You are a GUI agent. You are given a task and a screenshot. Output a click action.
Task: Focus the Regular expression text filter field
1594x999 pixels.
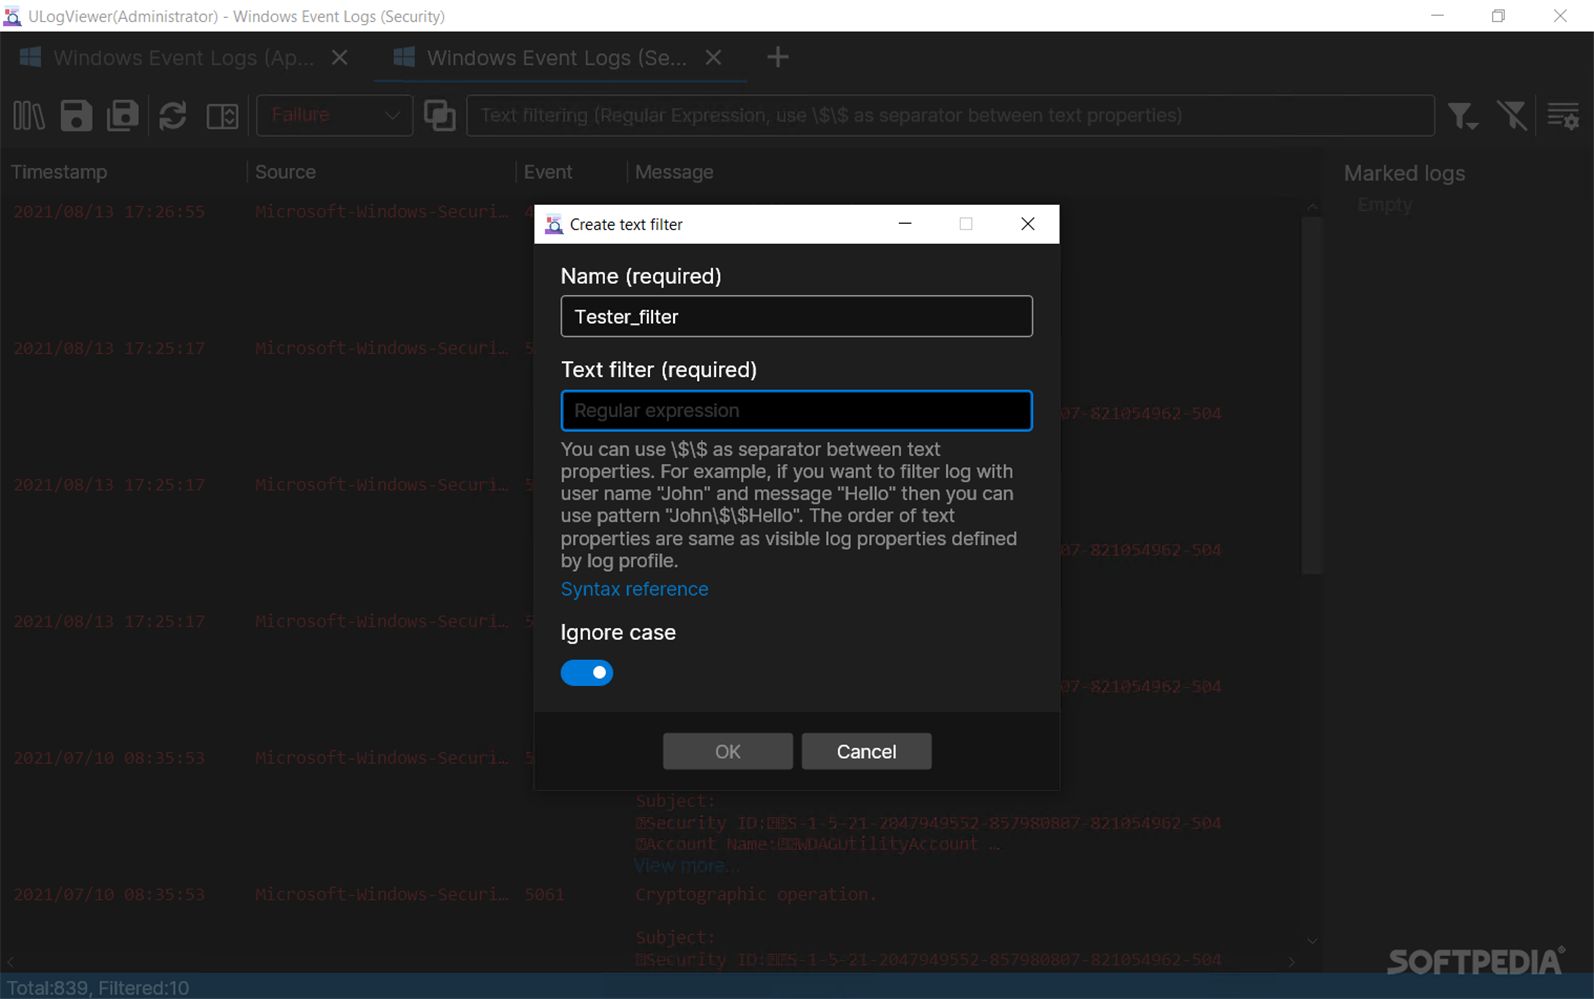click(x=796, y=411)
